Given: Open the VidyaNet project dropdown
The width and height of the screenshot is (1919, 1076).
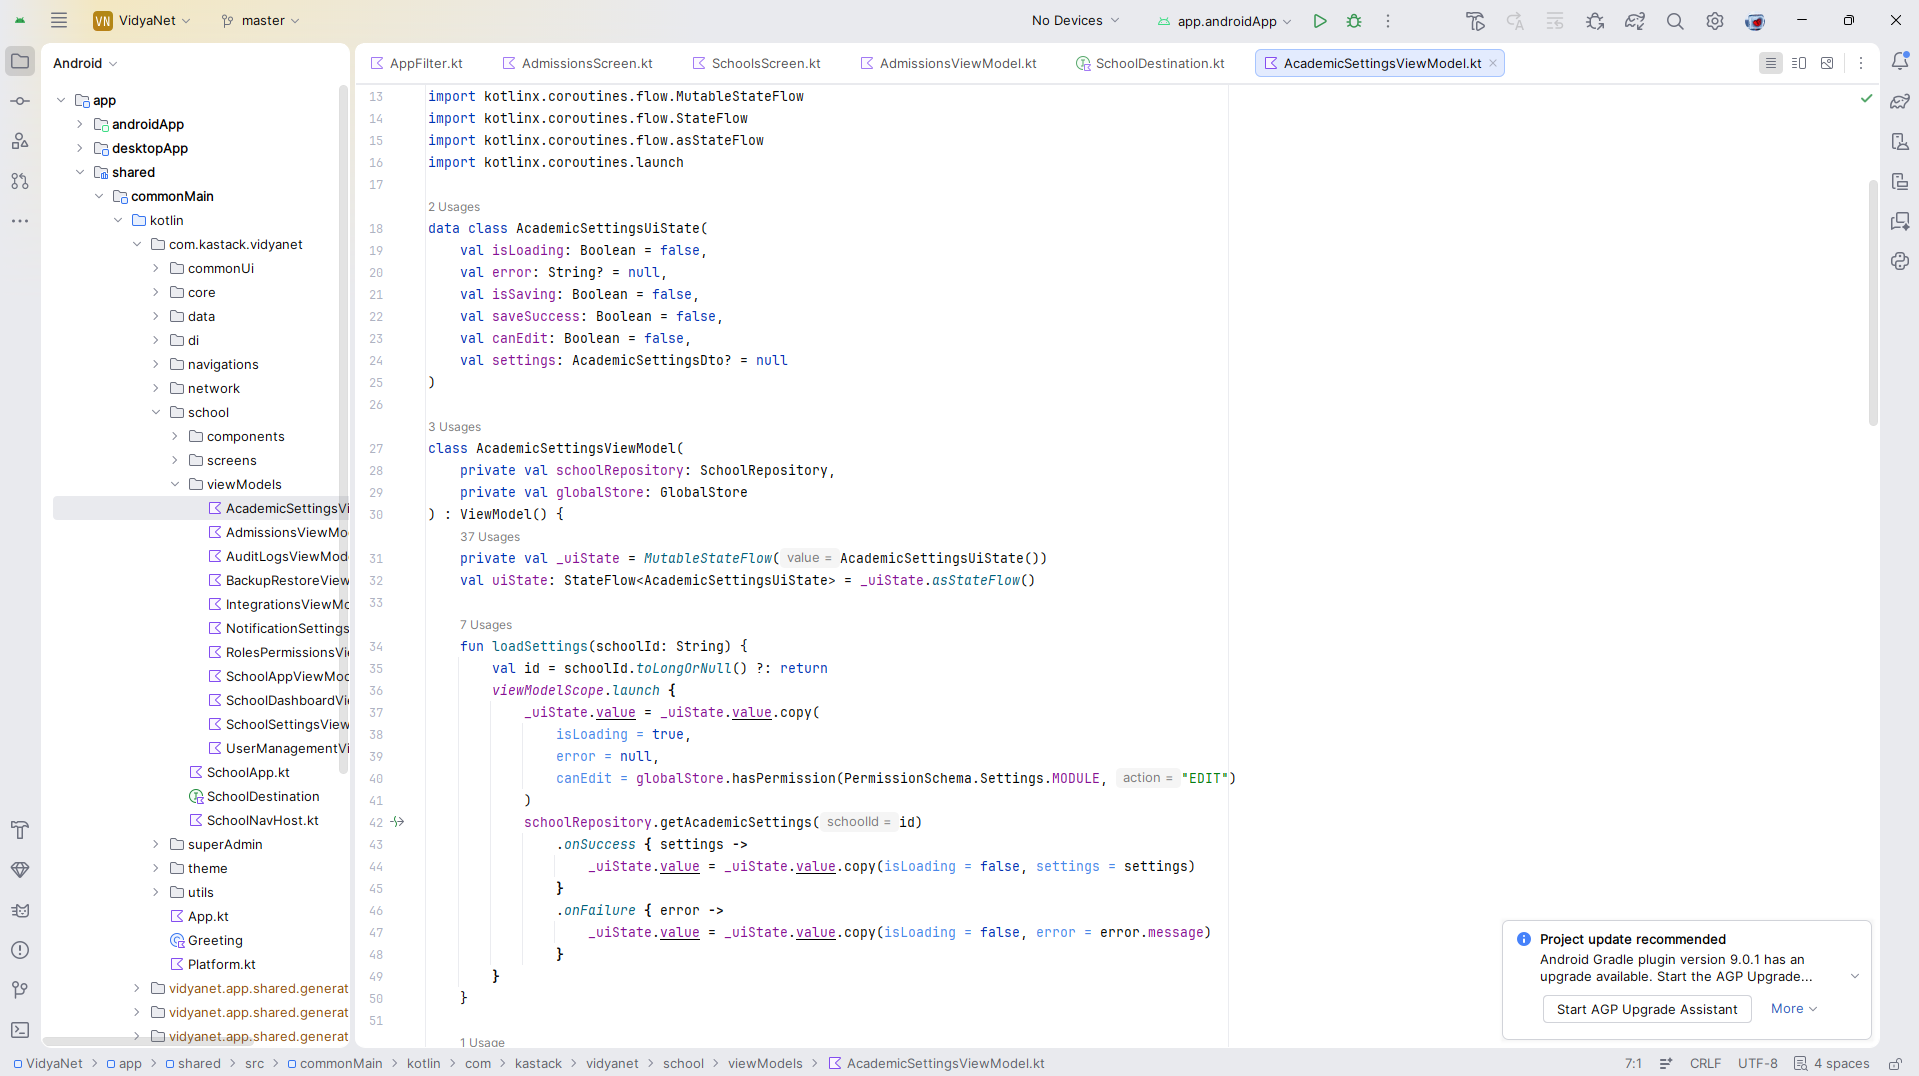Looking at the screenshot, I should [x=142, y=21].
